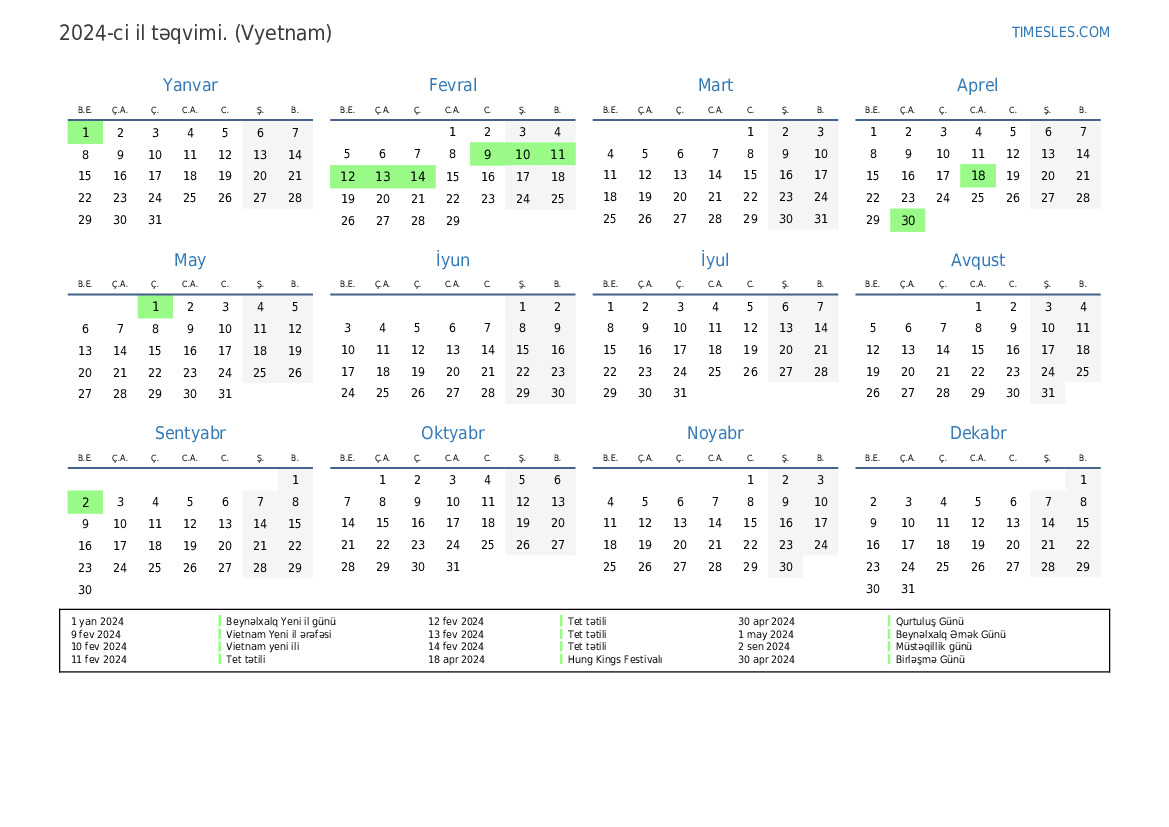Viewport: 1169px width, 827px height.
Task: Click the title "2024-ci il təqvimi. (Vyetnam)"
Action: (x=195, y=33)
